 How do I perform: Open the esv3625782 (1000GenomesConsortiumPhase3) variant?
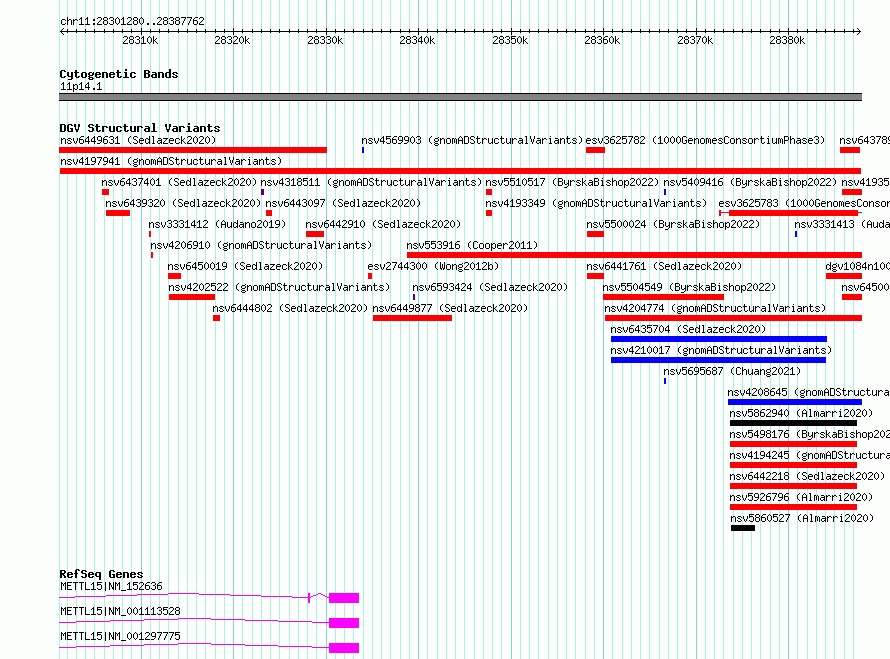click(705, 140)
